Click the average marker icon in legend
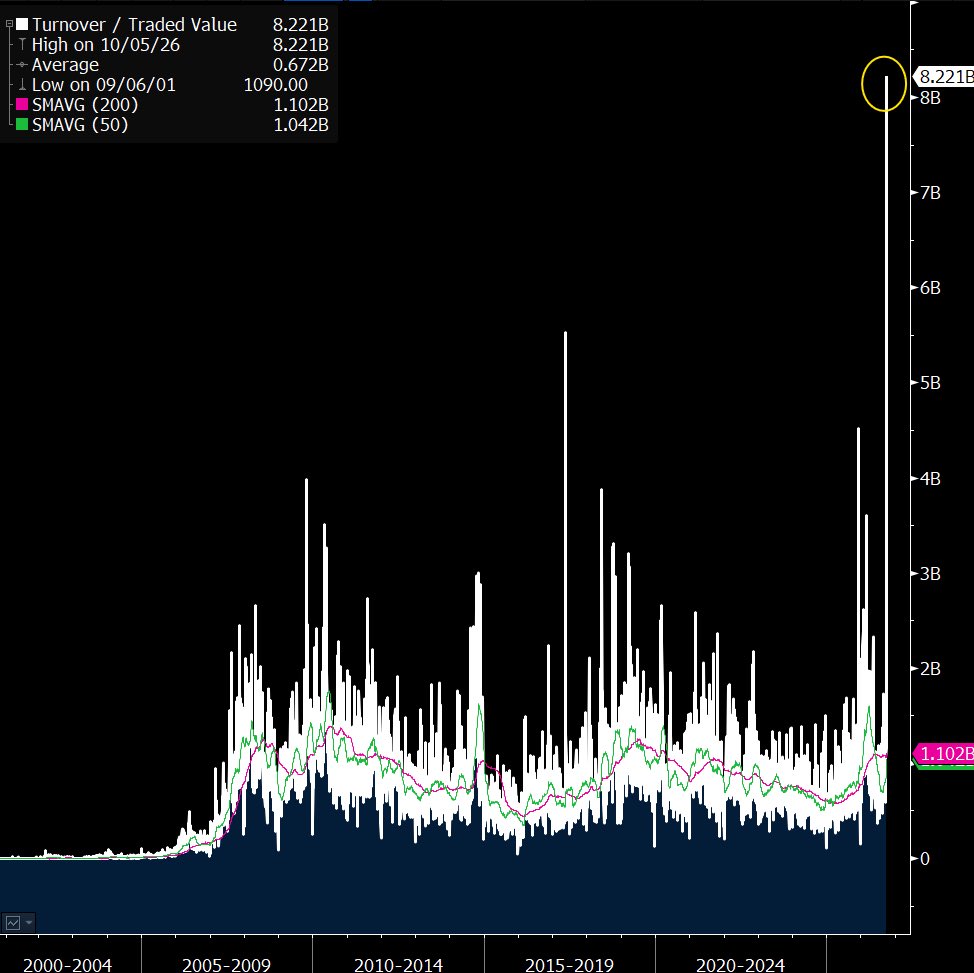The width and height of the screenshot is (974, 973). pyautogui.click(x=22, y=65)
